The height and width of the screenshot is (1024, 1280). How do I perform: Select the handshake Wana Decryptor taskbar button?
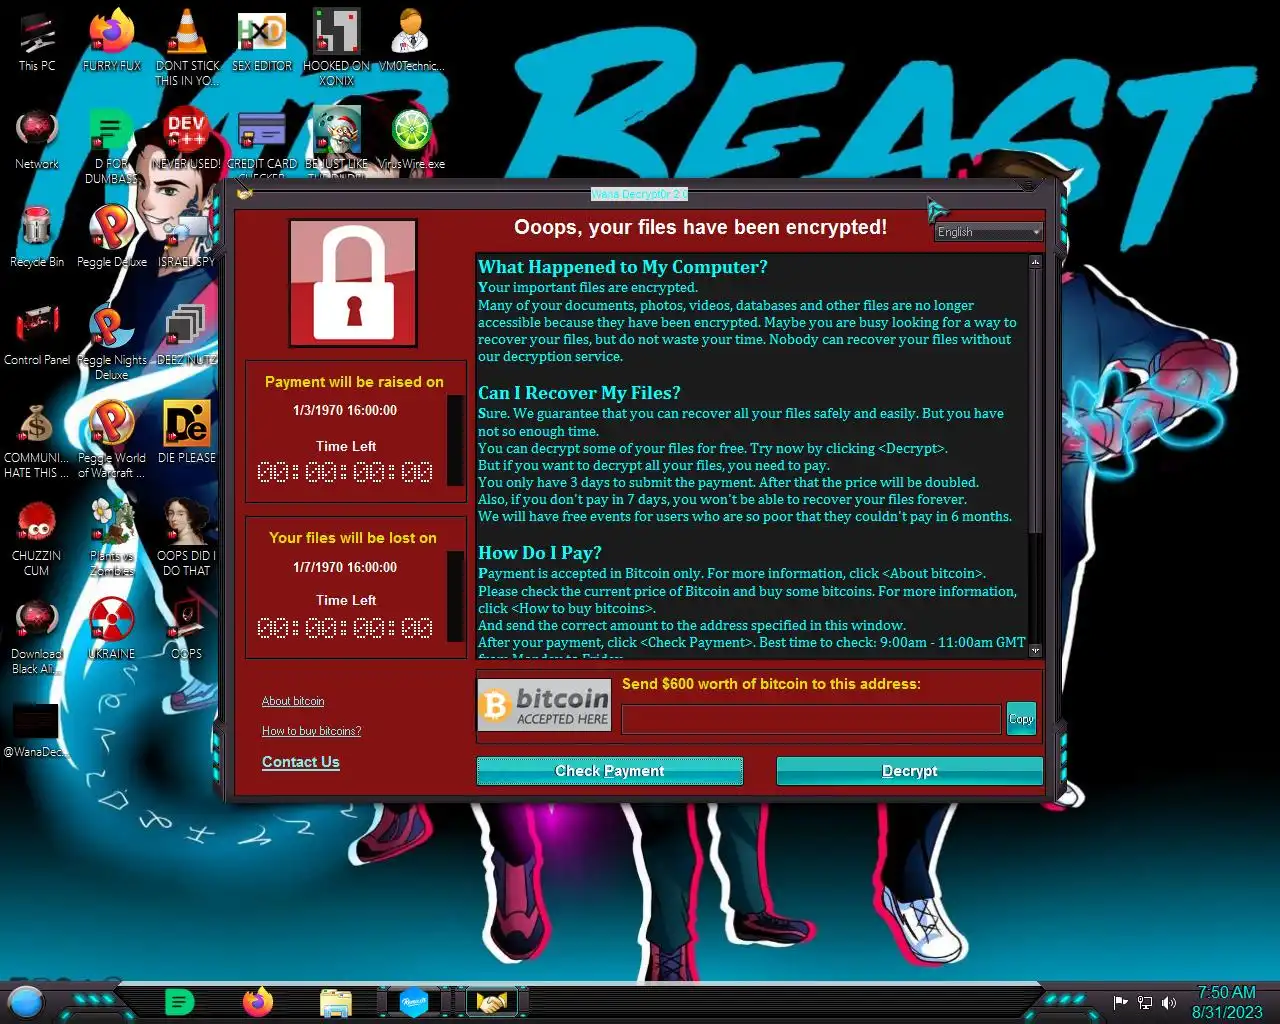point(491,1001)
